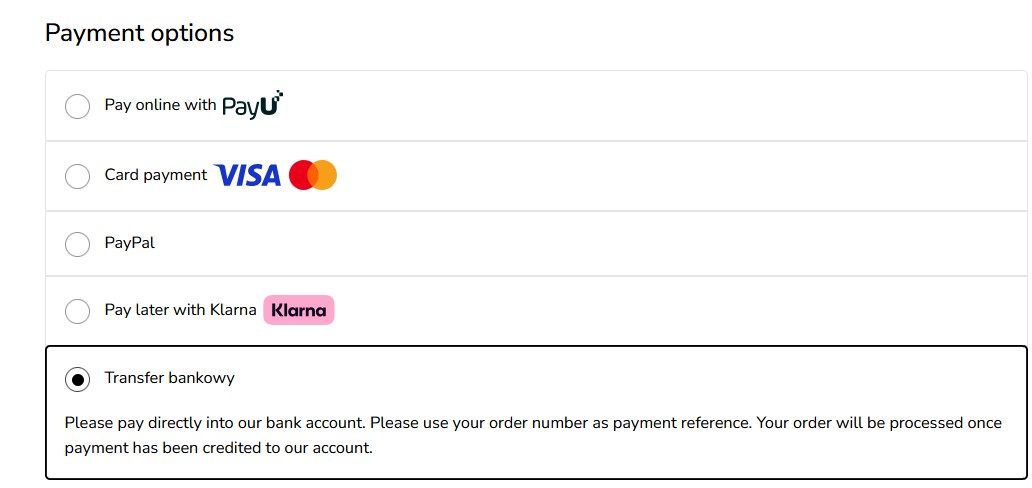This screenshot has width=1032, height=488.
Task: Choose the Card payment radio button
Action: click(78, 176)
